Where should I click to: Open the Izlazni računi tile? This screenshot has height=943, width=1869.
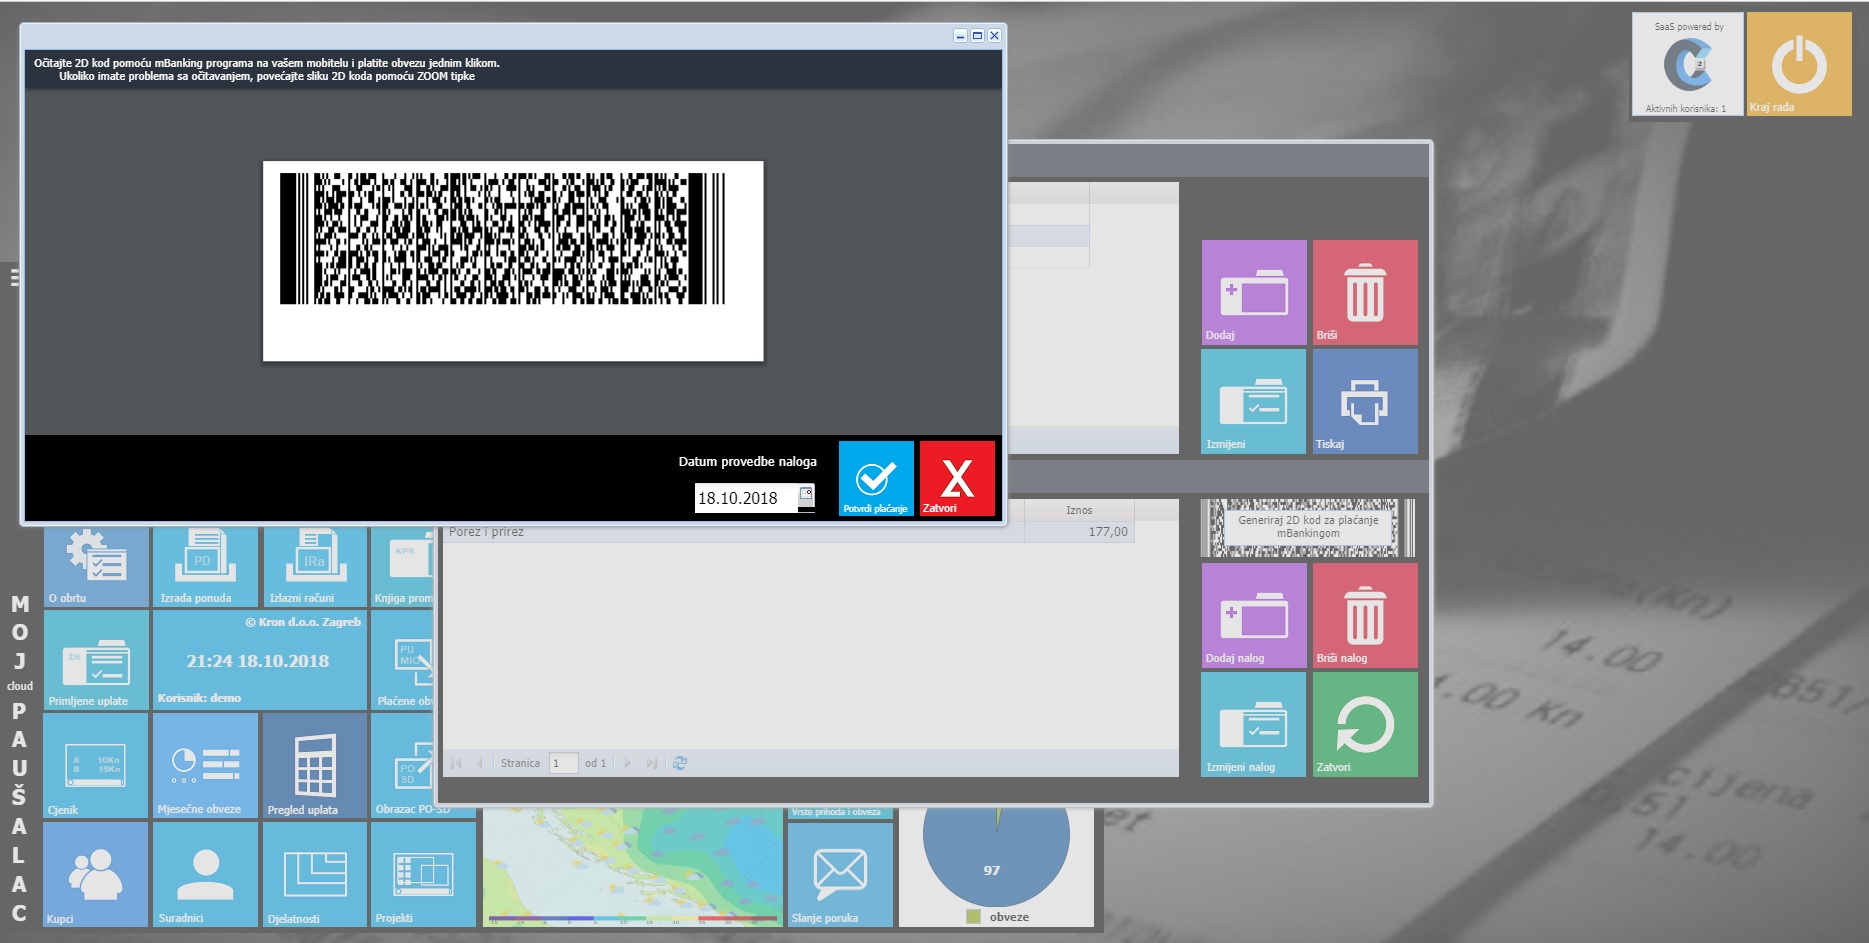point(315,567)
